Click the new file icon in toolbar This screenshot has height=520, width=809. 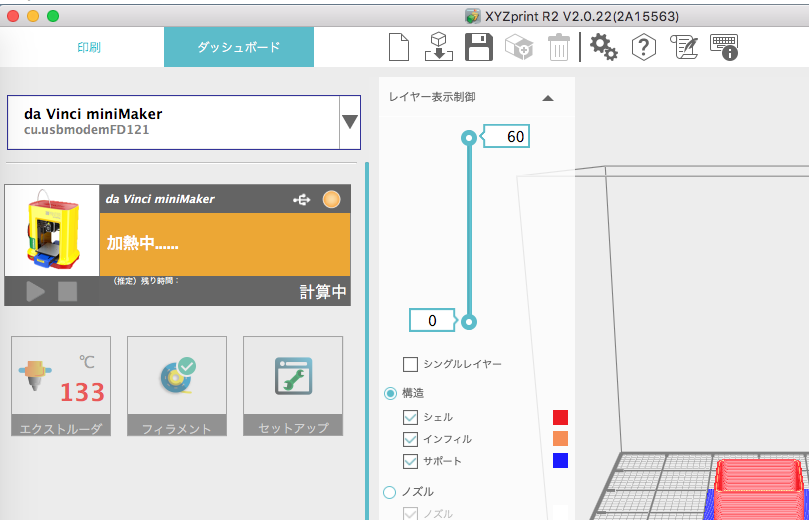click(x=399, y=47)
